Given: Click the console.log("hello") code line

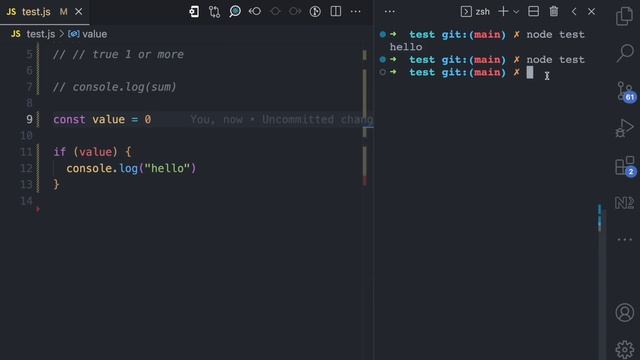Looking at the screenshot, I should 131,169.
